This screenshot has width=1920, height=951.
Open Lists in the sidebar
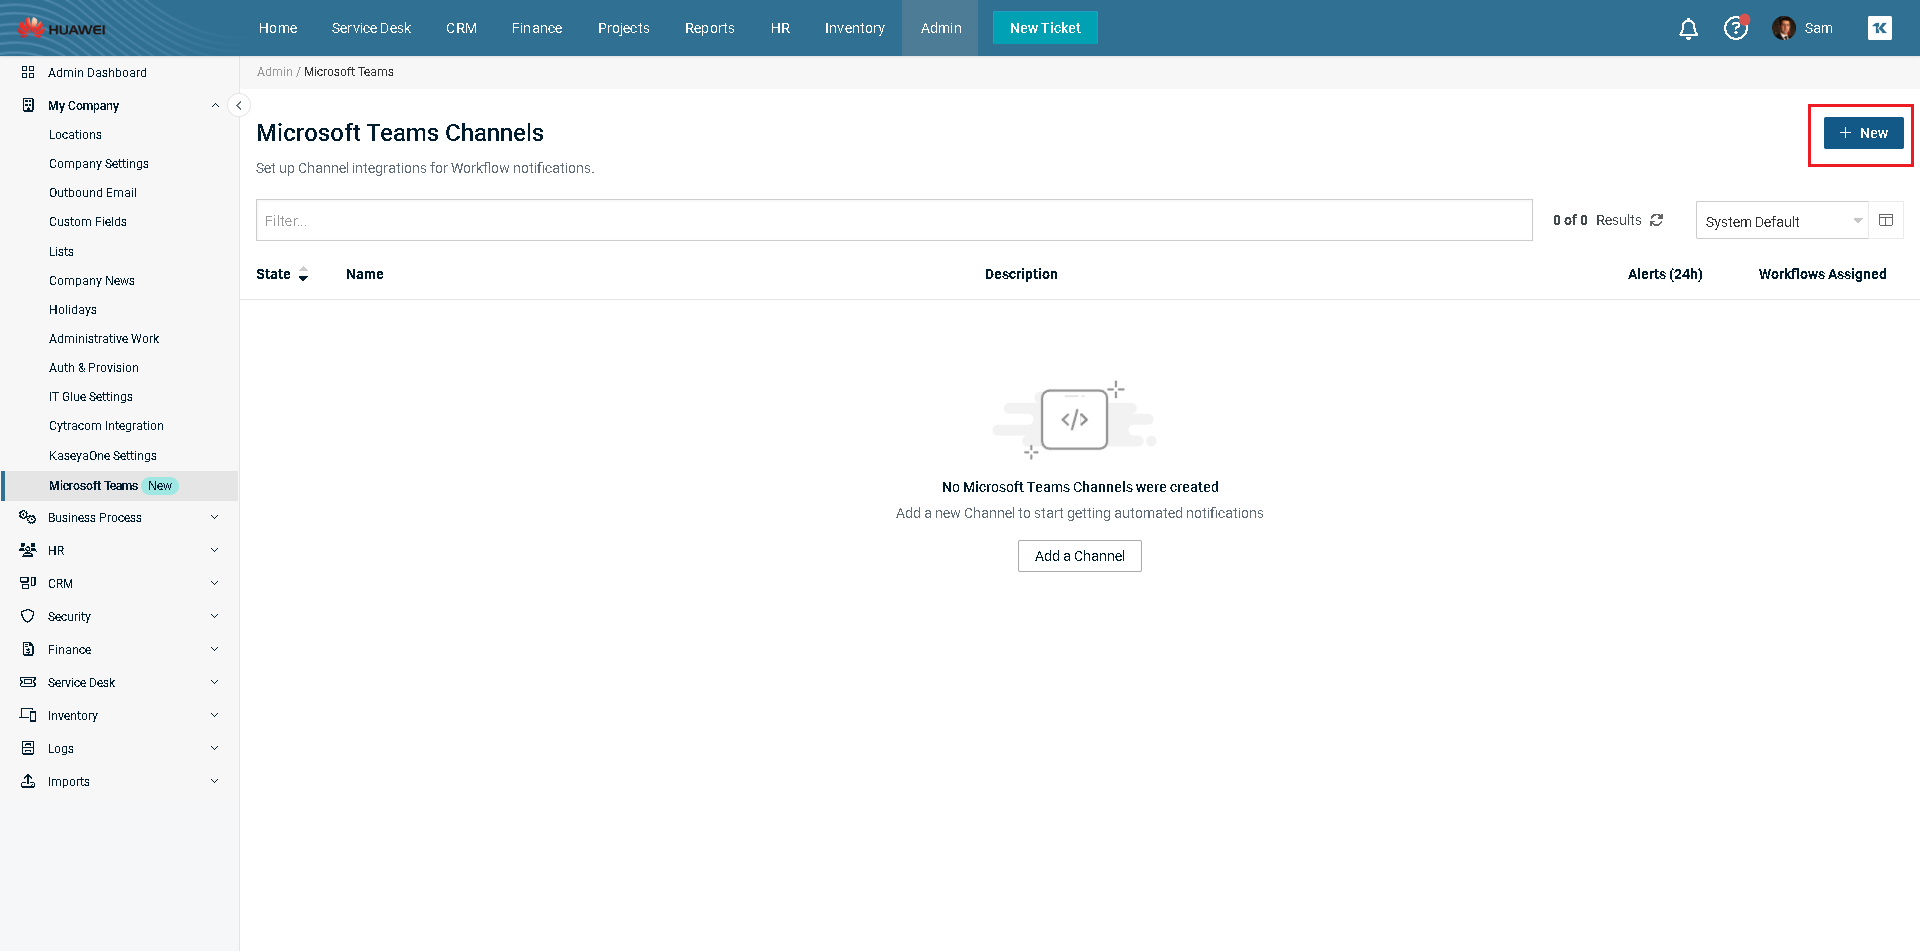click(61, 252)
